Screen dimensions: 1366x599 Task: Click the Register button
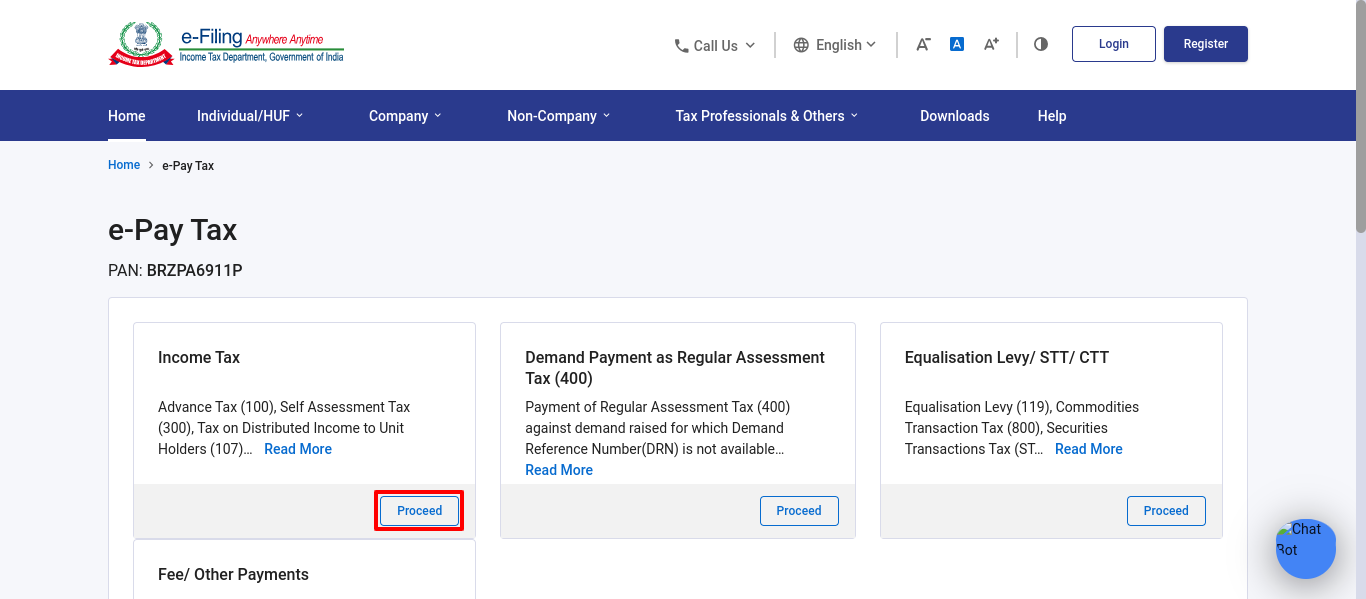click(1206, 44)
